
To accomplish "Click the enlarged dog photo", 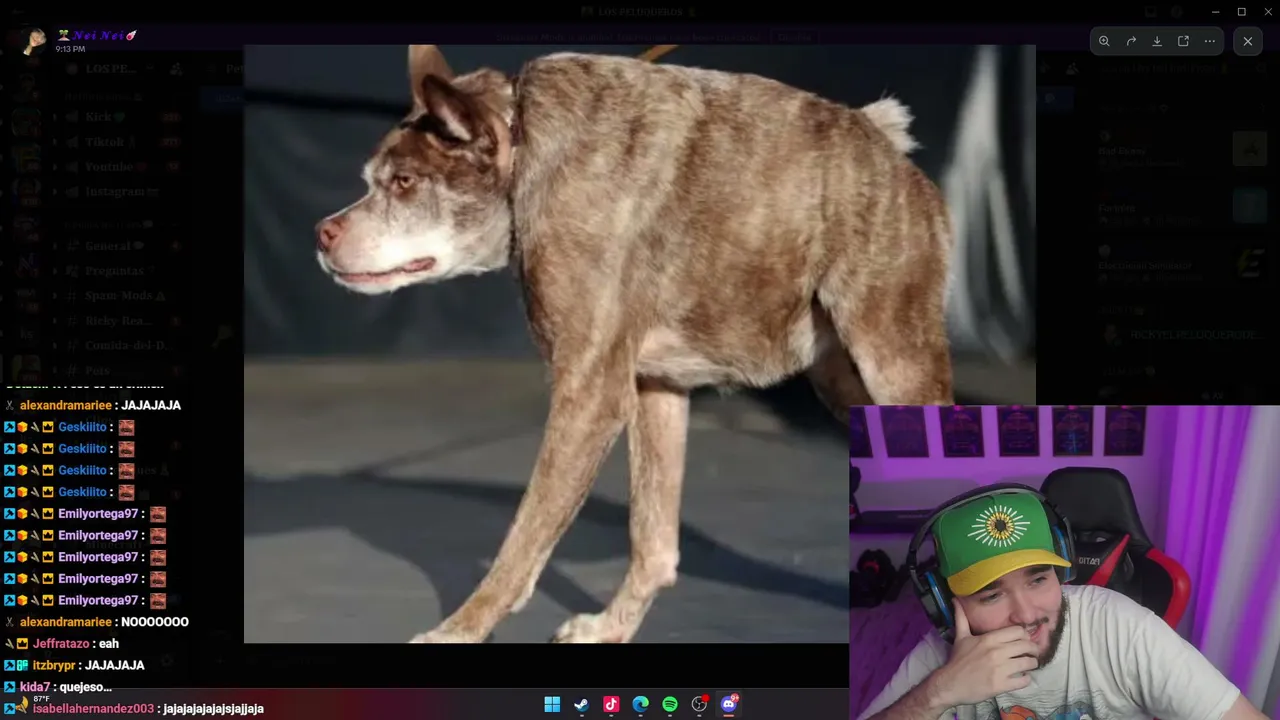I will [640, 343].
